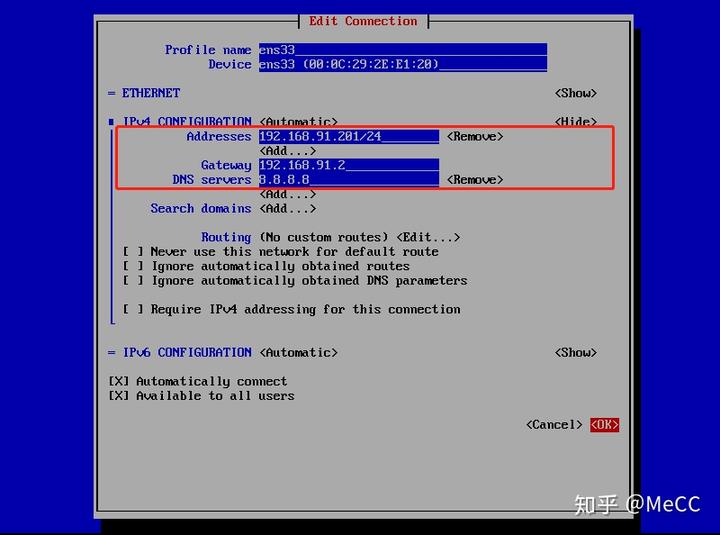Viewport: 720px width, 535px height.
Task: Remove the 8.8.8.8 DNS server entry
Action: tap(475, 179)
